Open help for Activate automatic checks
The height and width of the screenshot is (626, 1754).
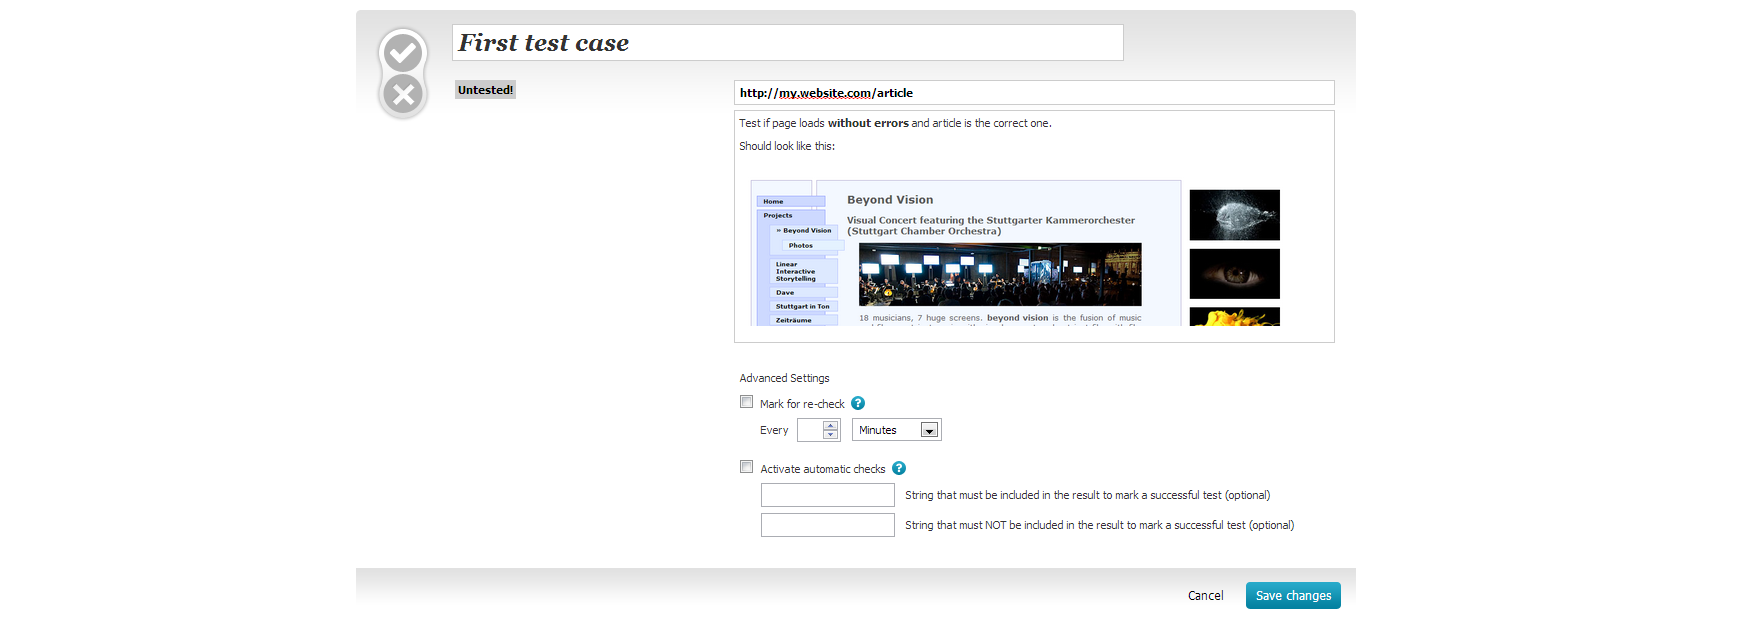click(899, 468)
